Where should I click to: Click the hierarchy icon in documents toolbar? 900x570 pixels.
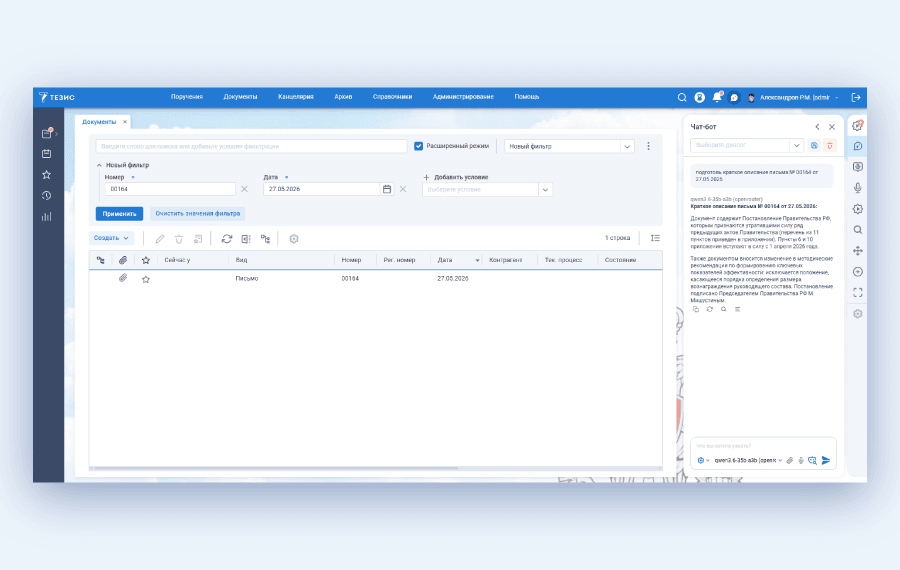click(x=265, y=239)
